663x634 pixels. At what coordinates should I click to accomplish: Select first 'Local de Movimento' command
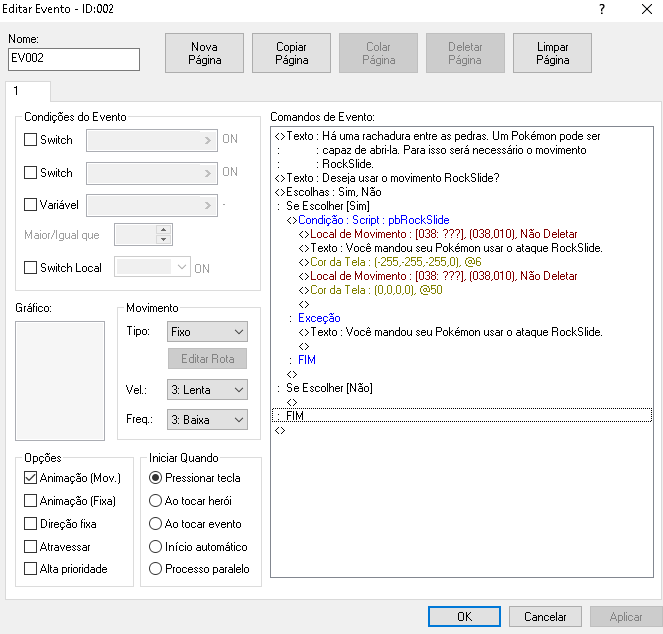[x=438, y=234]
